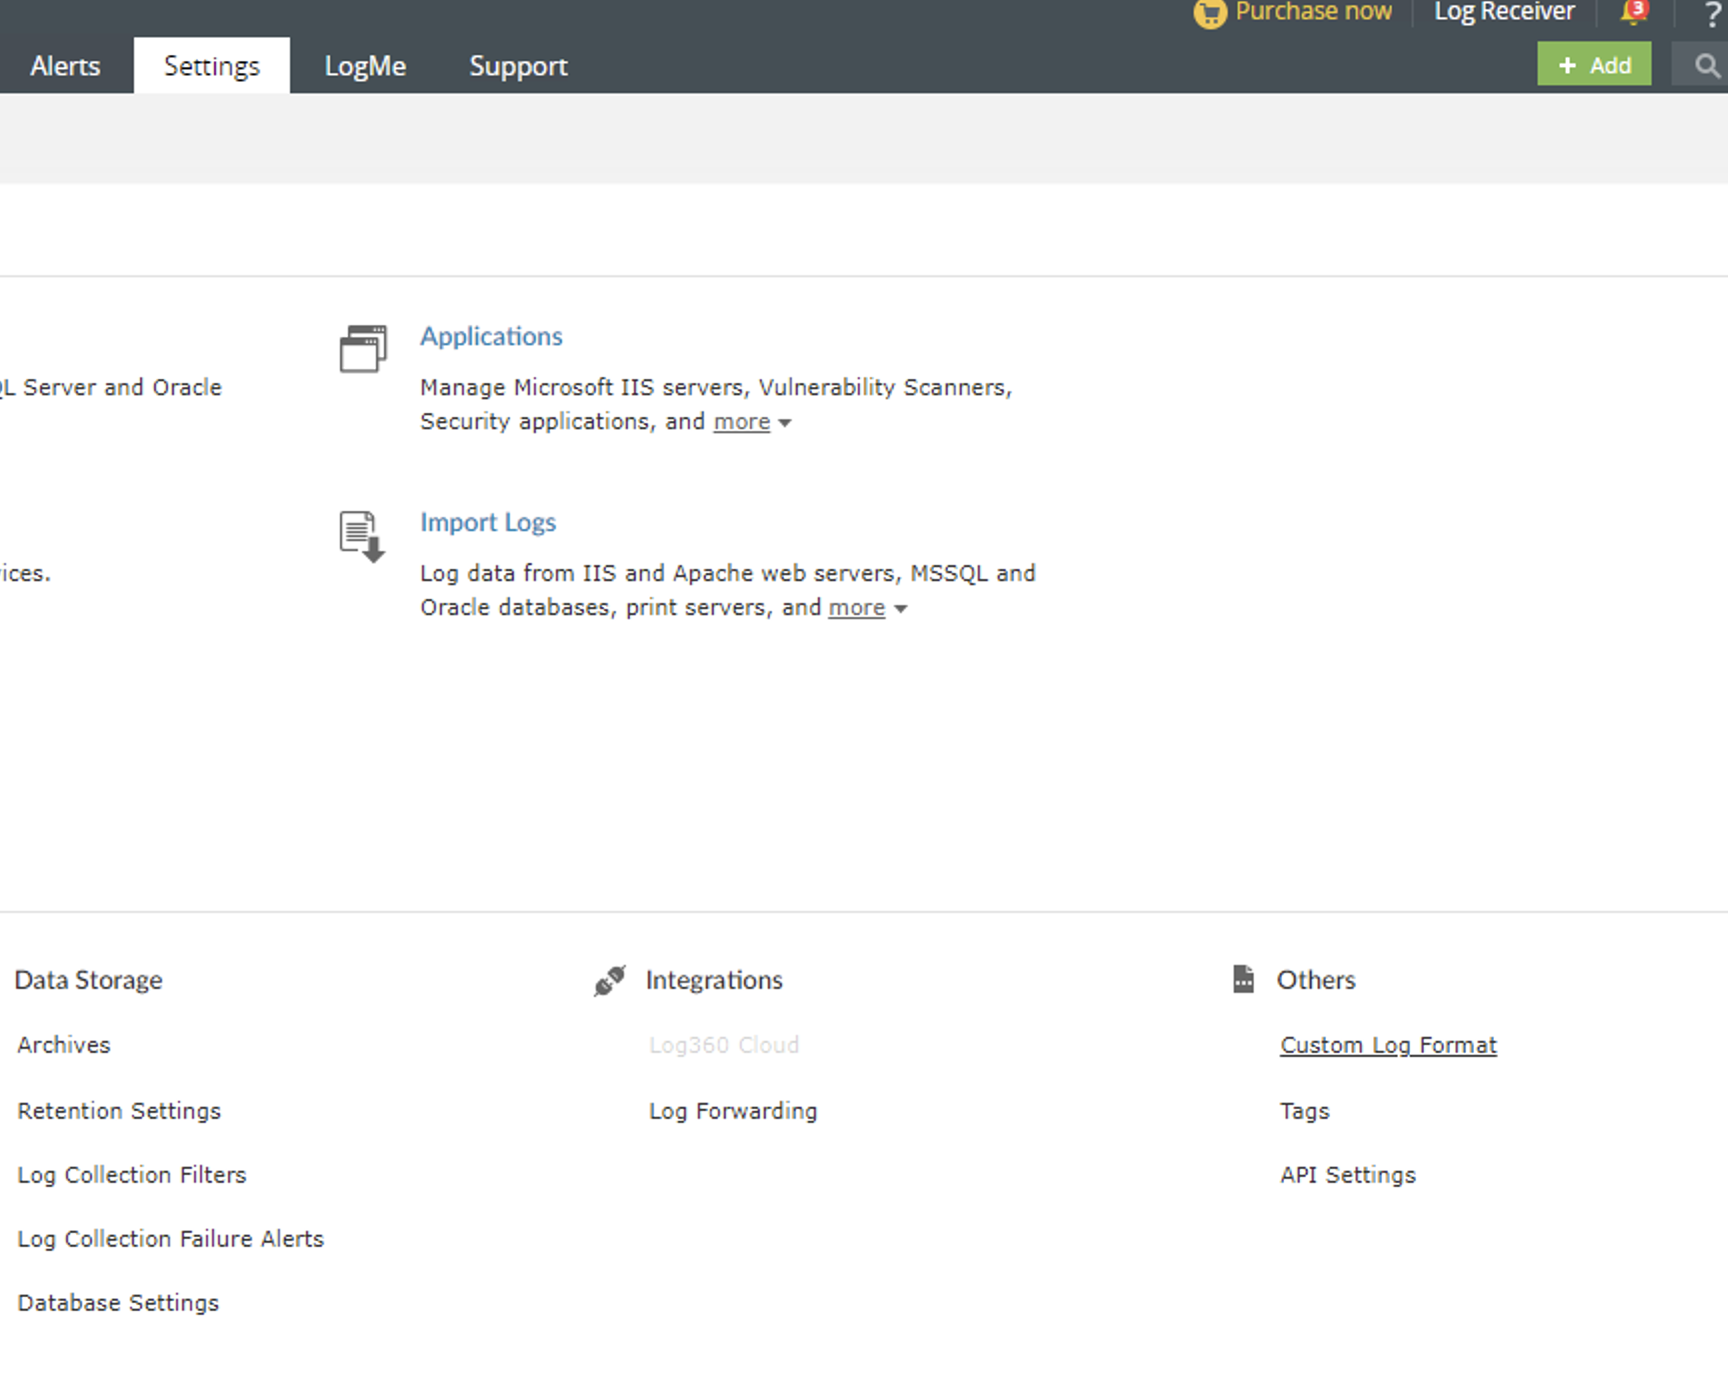Open search using the magnifier icon
The height and width of the screenshot is (1386, 1728).
[1704, 64]
